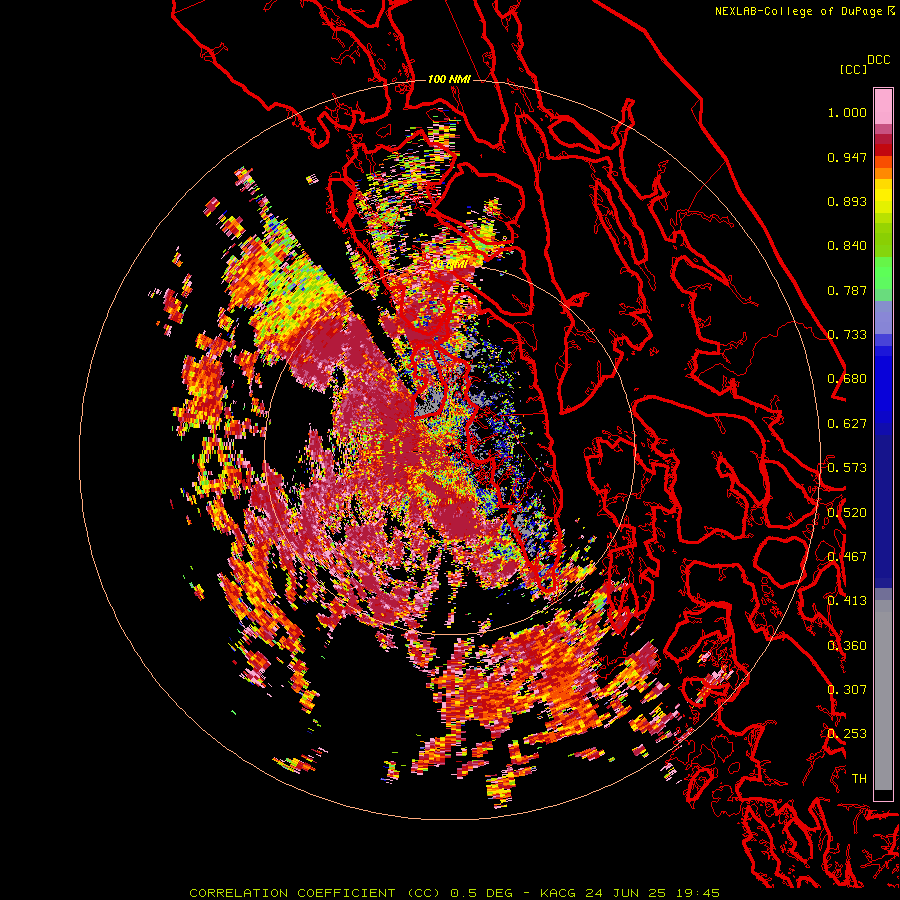Select the 0.307 legend value

pos(847,690)
